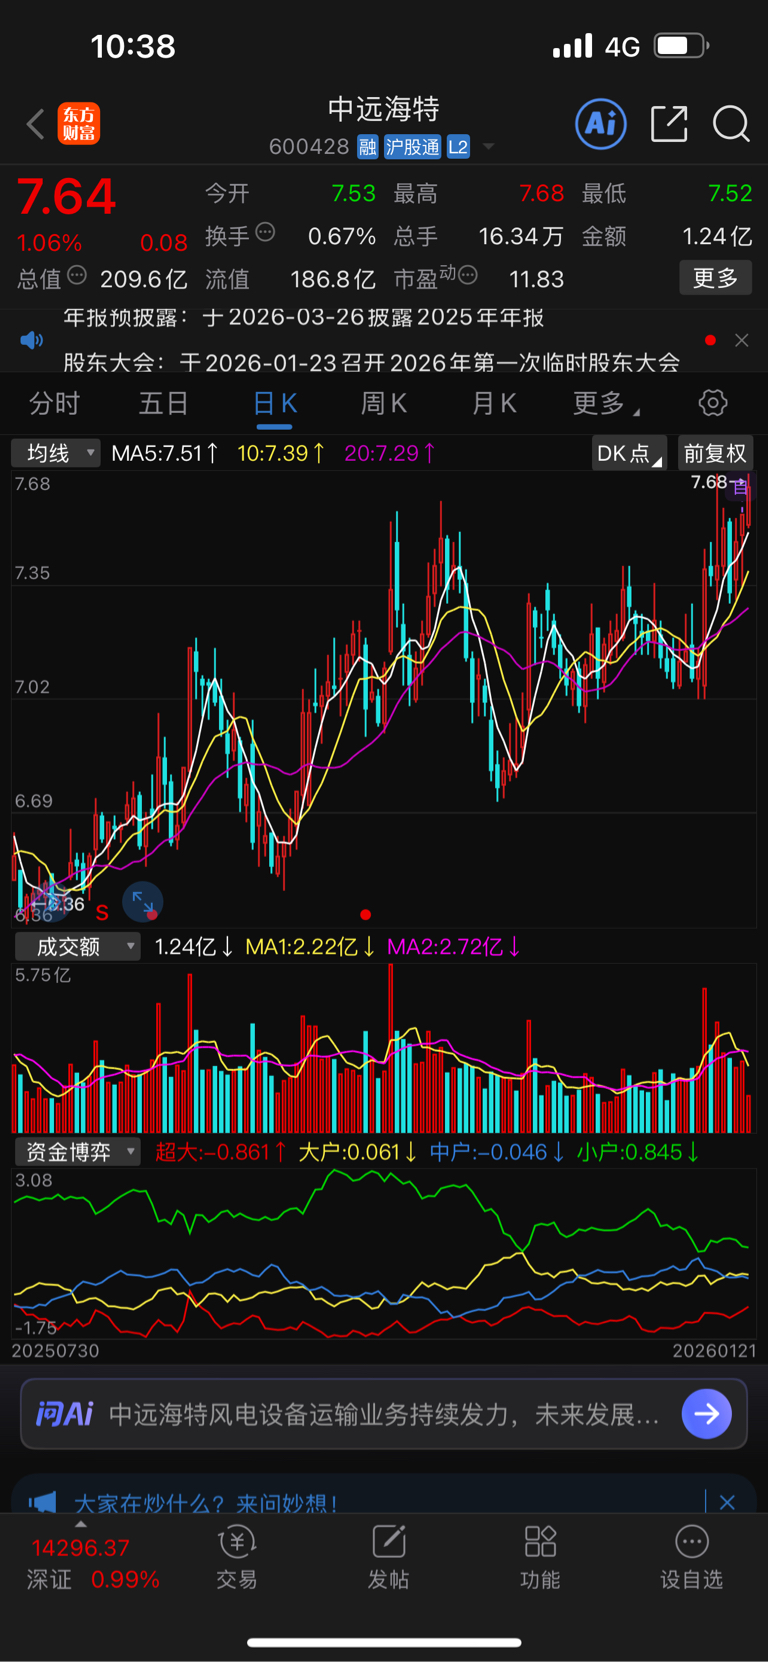Toggle the DK点 signal option
Image resolution: width=768 pixels, height=1662 pixels.
629,453
